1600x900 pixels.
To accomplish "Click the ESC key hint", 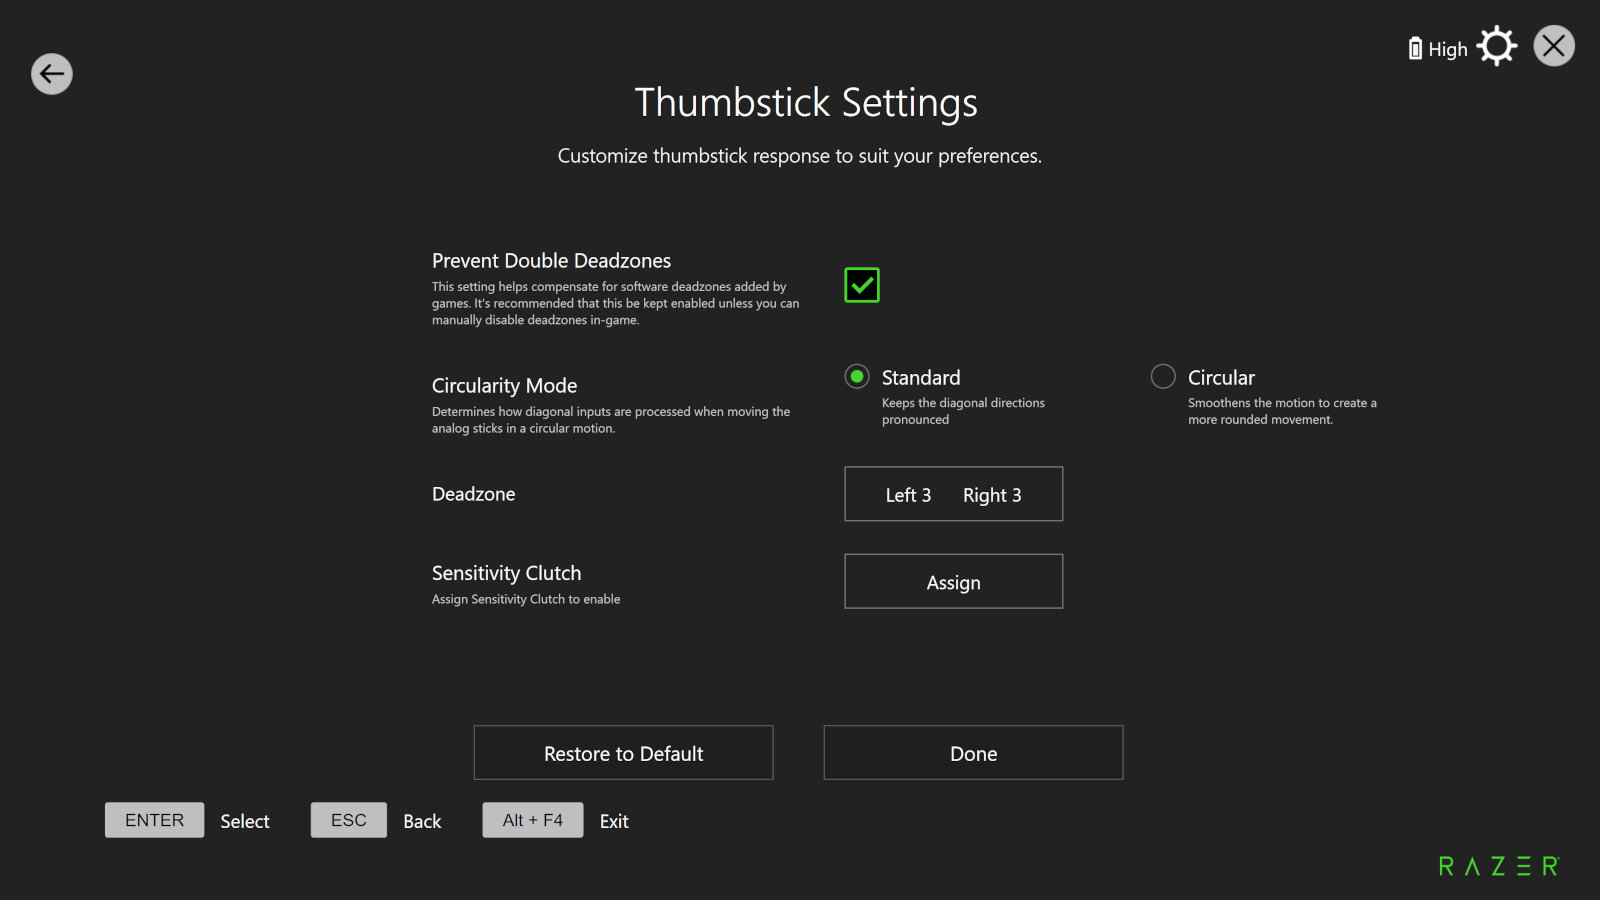I will coord(348,820).
